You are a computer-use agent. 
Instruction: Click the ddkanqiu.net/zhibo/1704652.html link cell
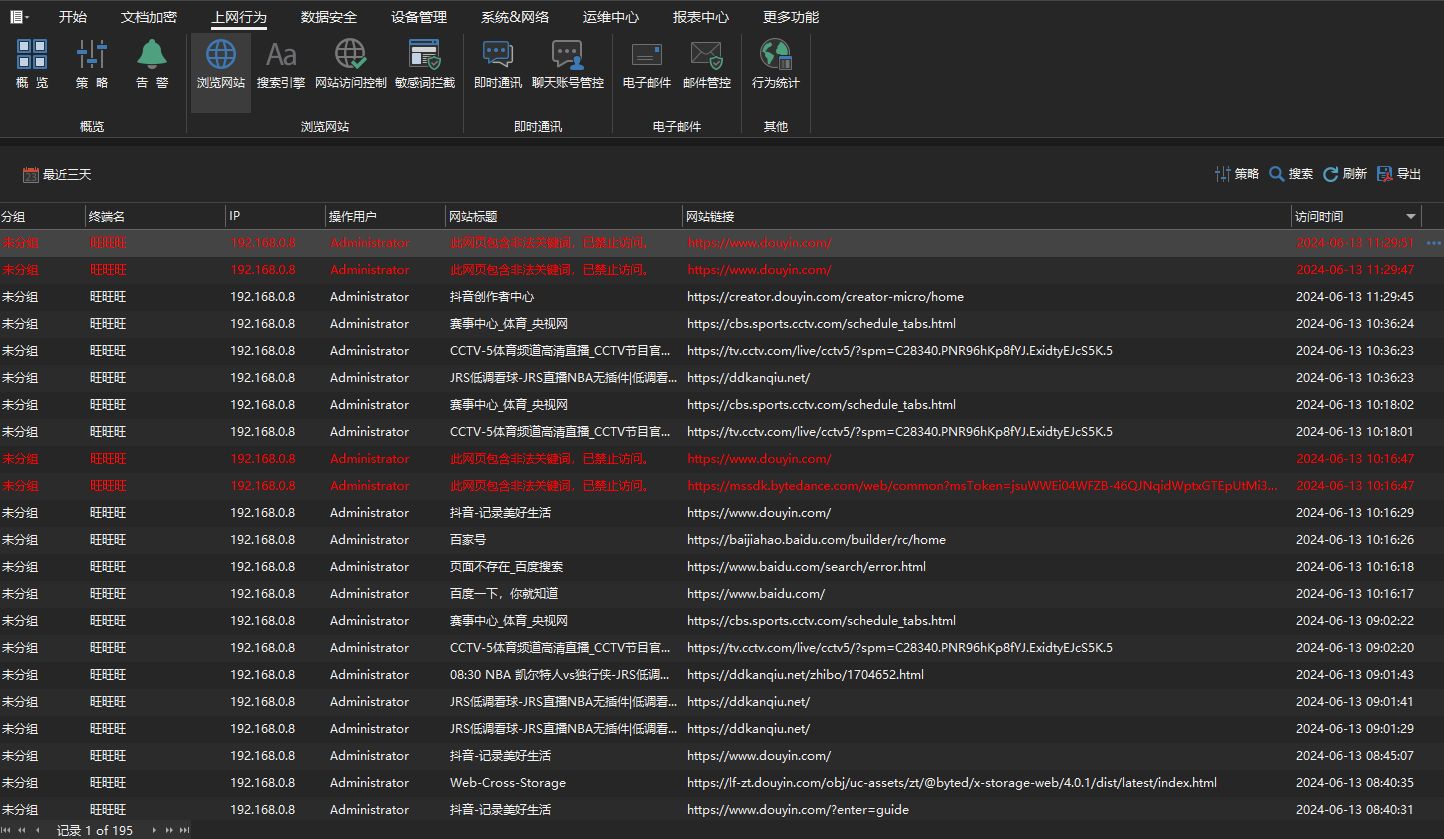click(805, 675)
